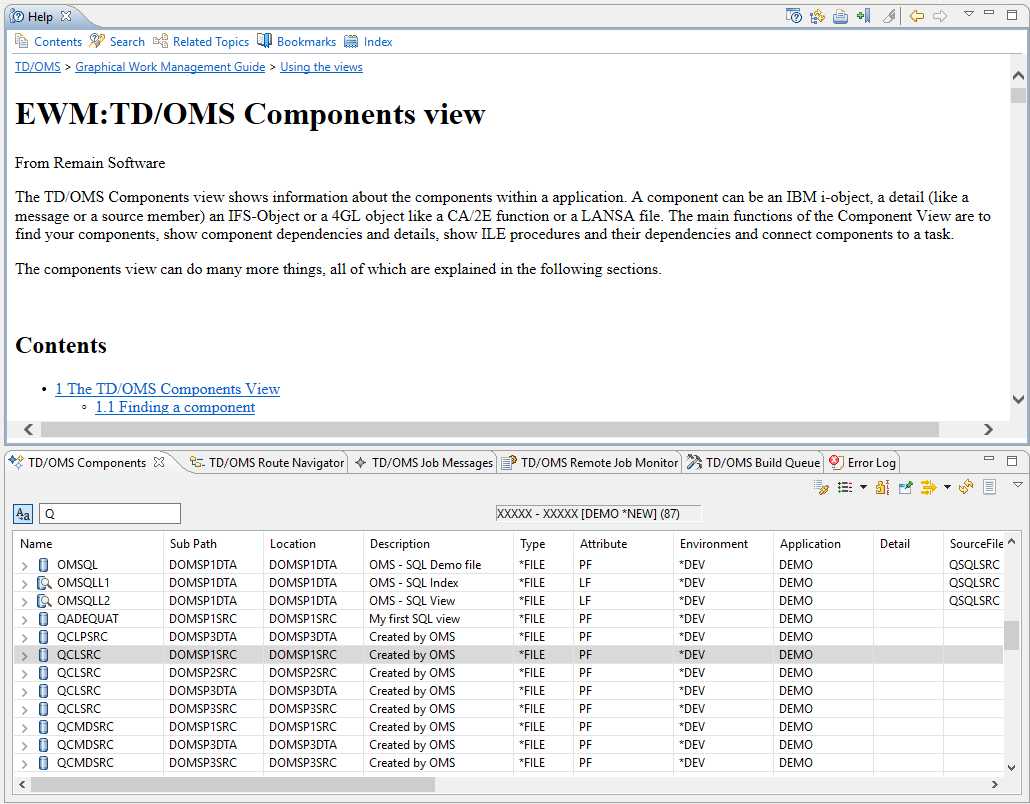Click the Components table horizontal scrollbar thumb
1030x804 pixels.
233,784
